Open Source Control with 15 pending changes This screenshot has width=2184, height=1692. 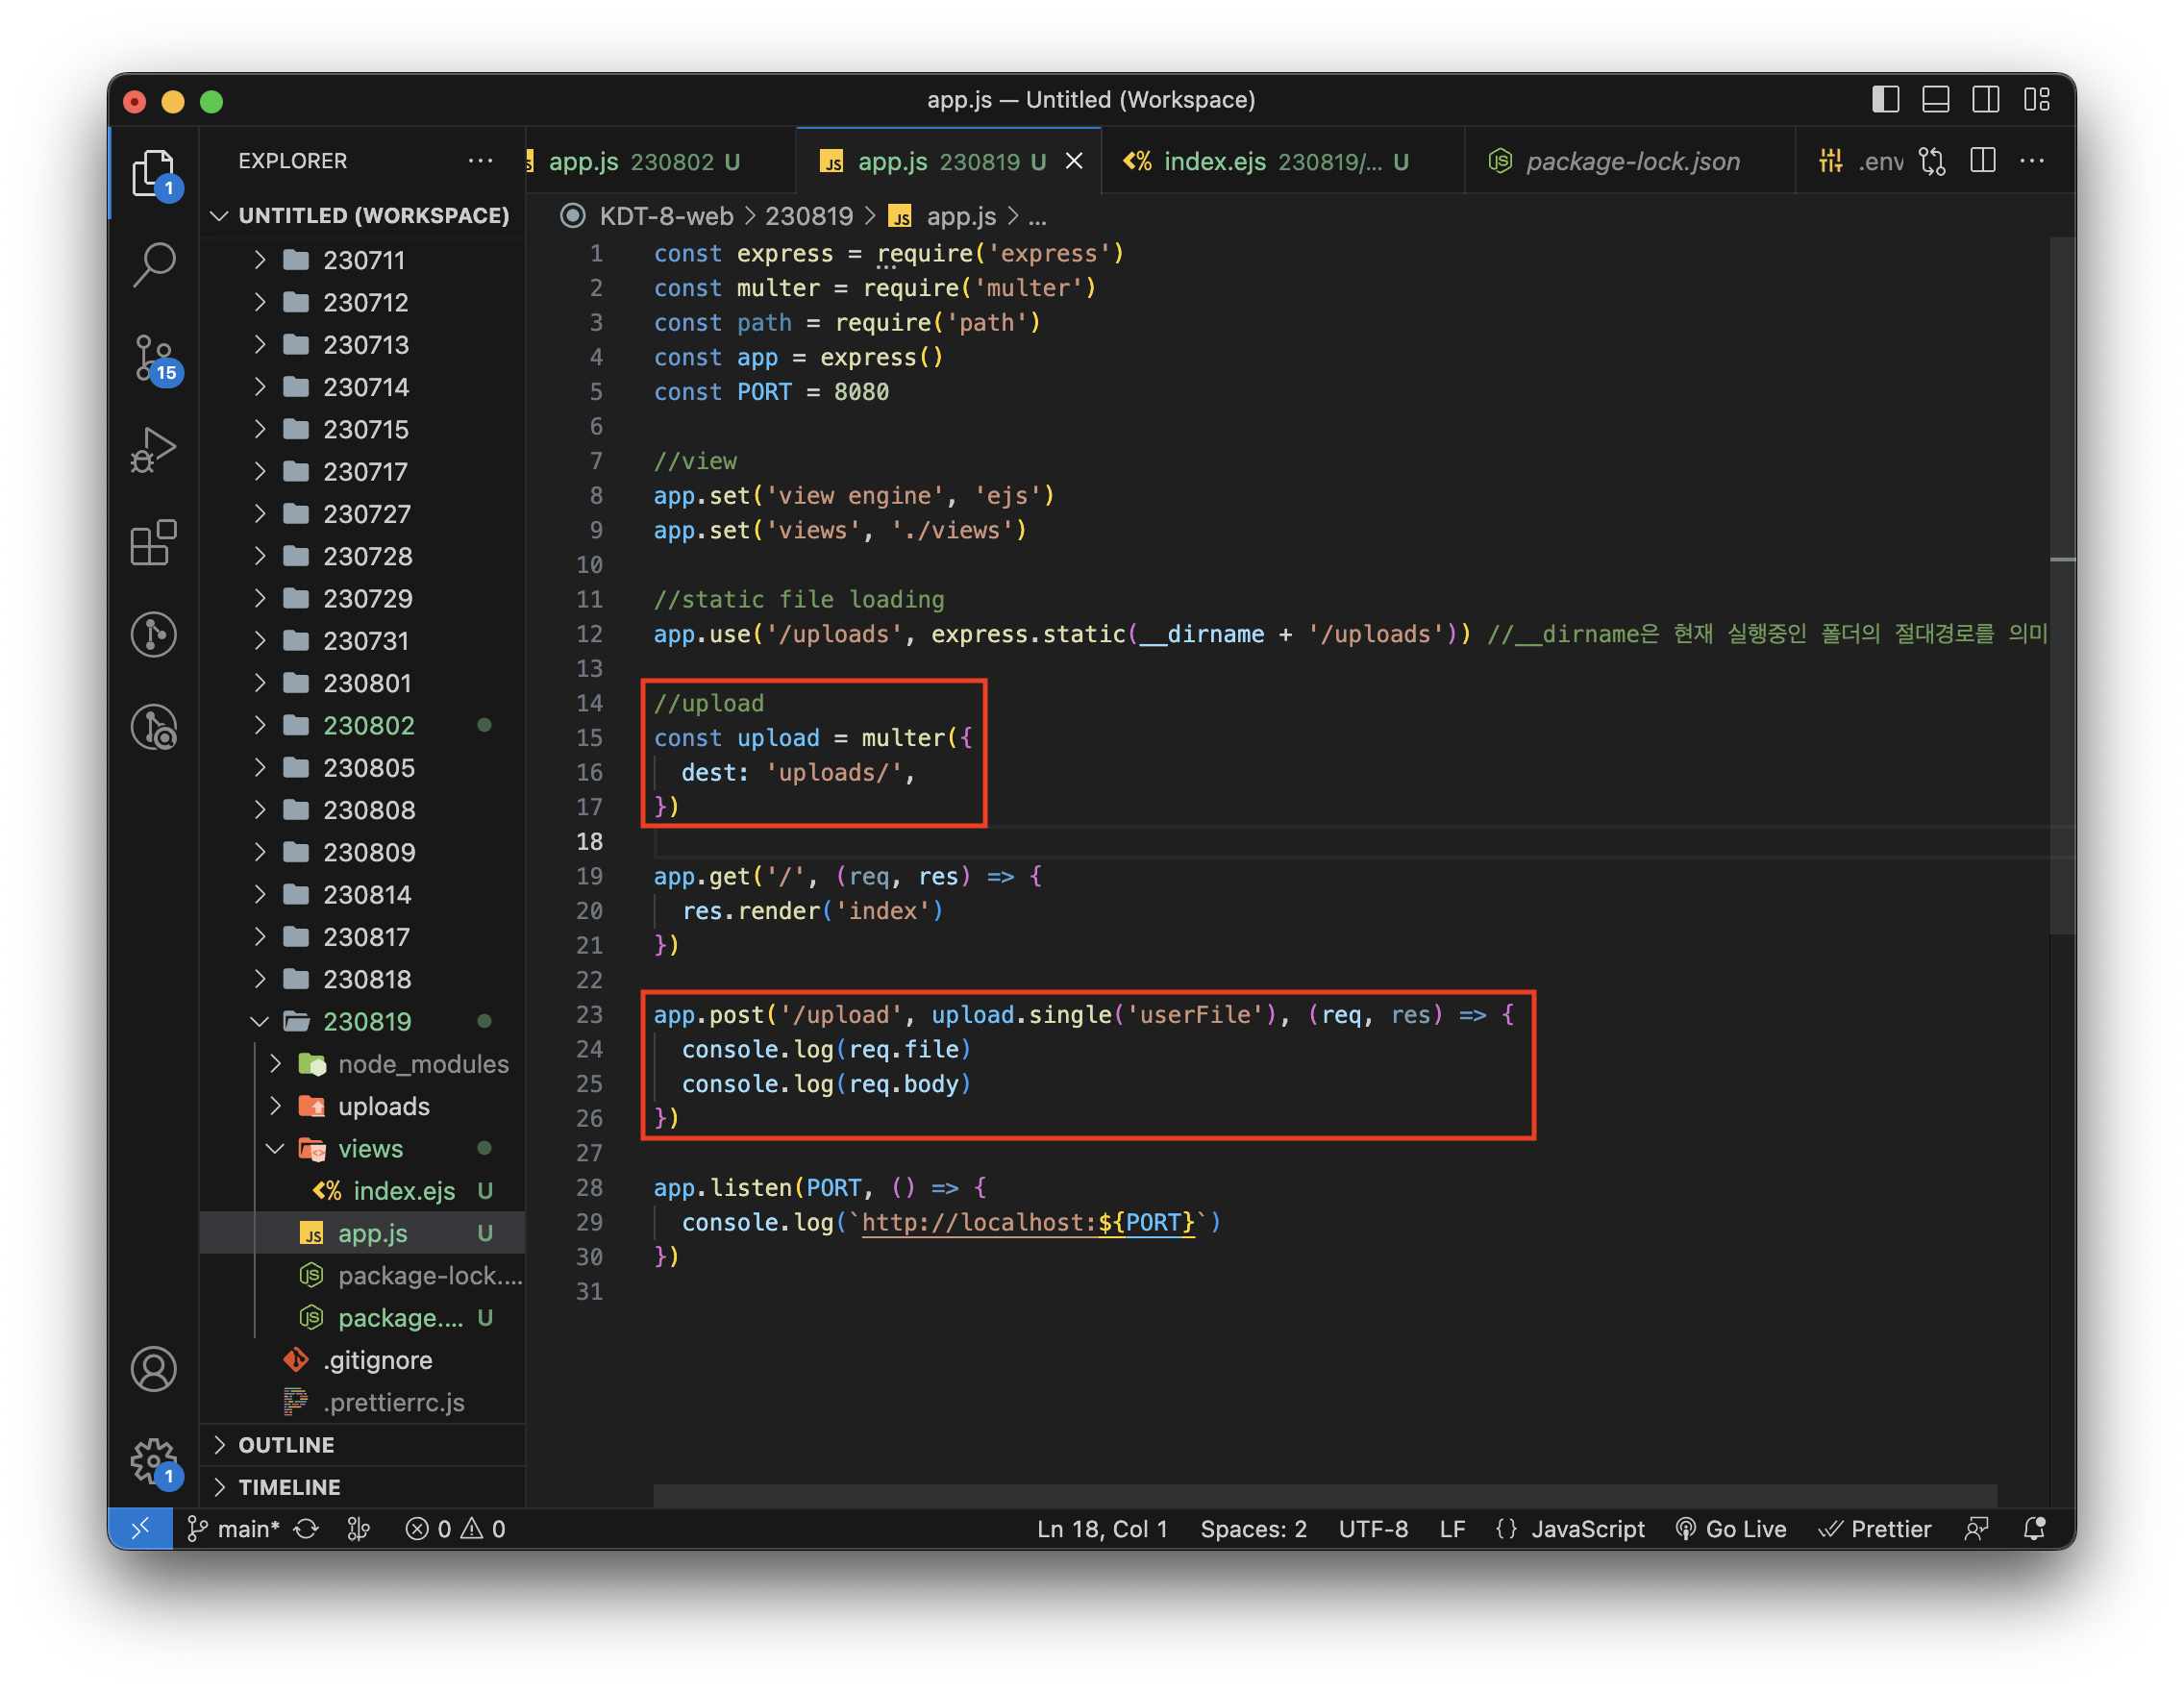click(154, 360)
